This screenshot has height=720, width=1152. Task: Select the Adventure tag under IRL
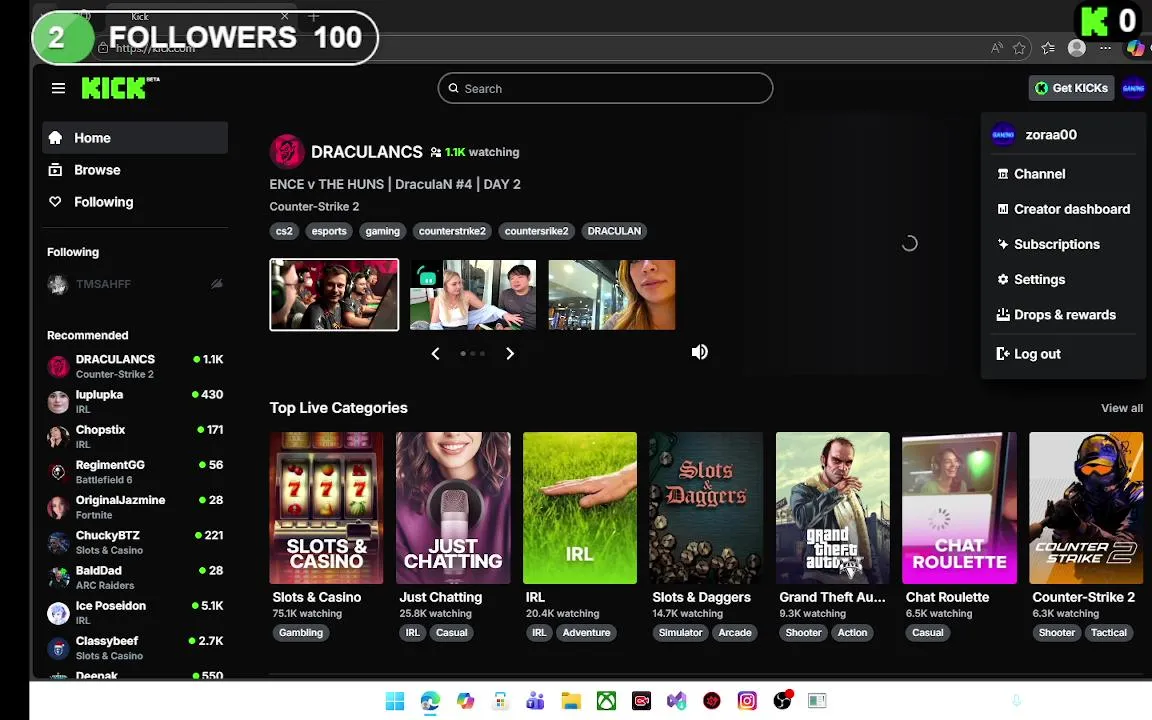[x=586, y=633]
